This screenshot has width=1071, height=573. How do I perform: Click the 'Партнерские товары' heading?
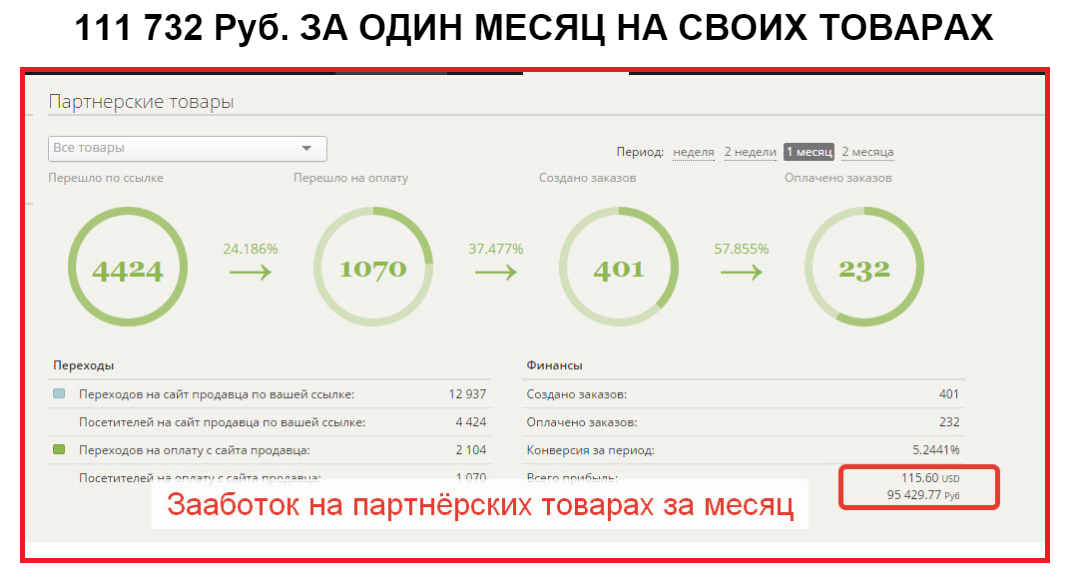point(141,102)
